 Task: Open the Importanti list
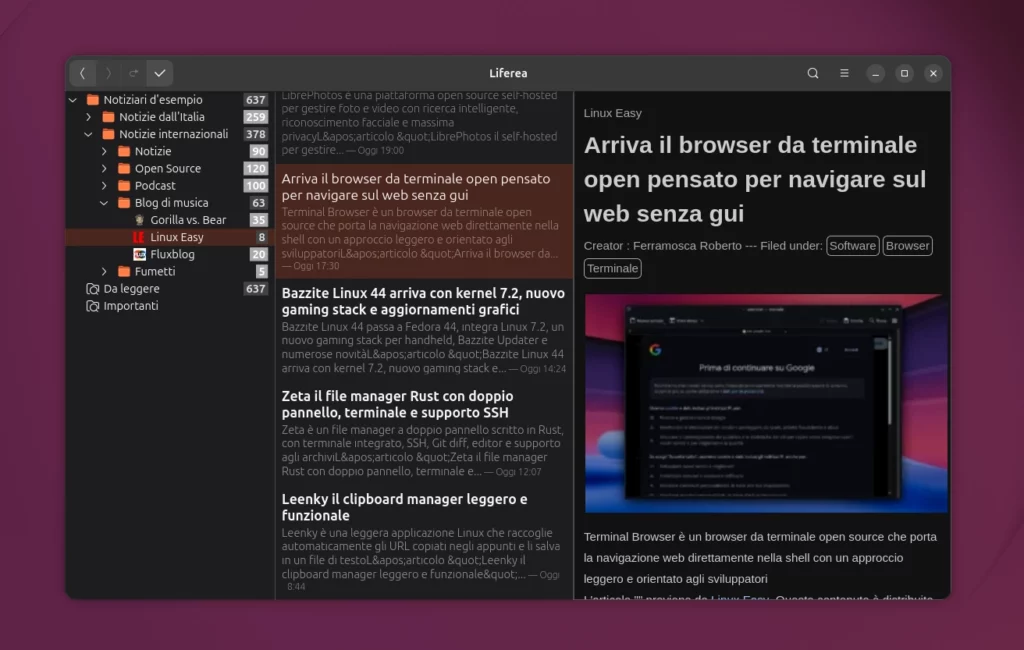coord(168,306)
